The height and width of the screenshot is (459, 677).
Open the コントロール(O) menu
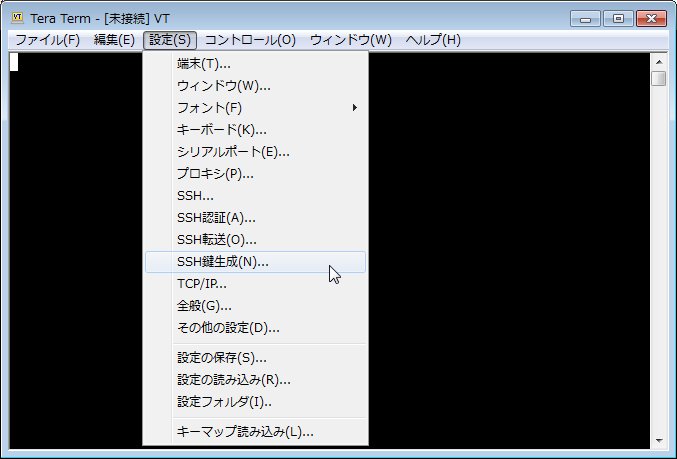(x=250, y=40)
